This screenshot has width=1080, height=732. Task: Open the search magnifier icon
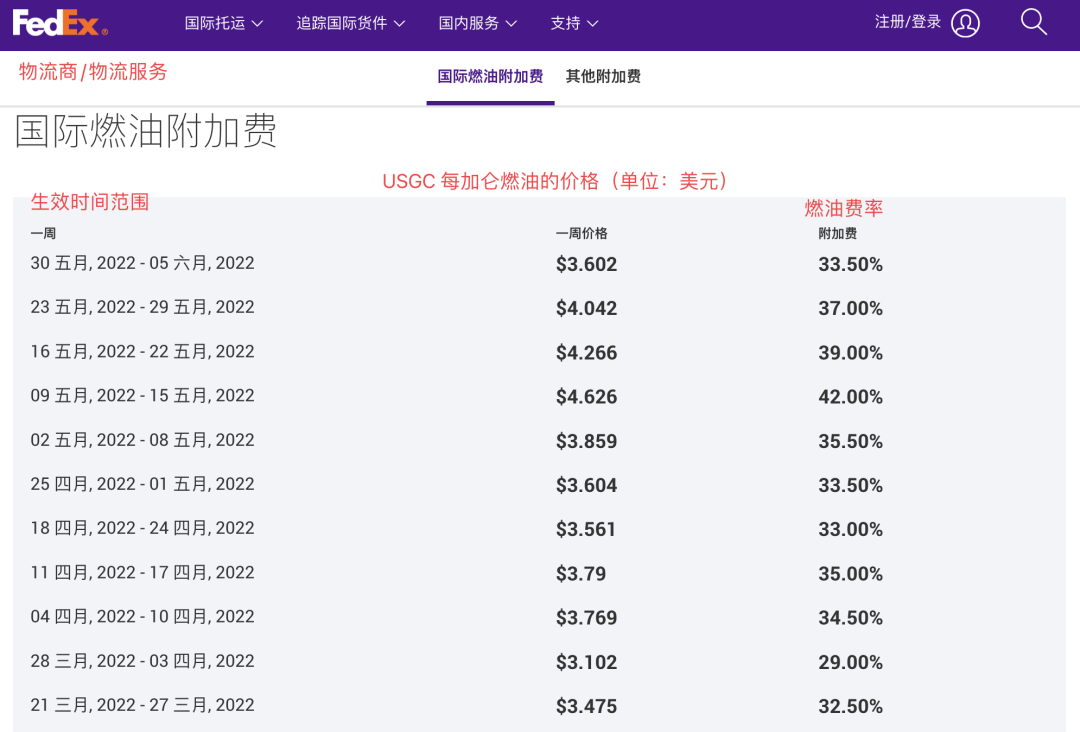click(x=1034, y=21)
